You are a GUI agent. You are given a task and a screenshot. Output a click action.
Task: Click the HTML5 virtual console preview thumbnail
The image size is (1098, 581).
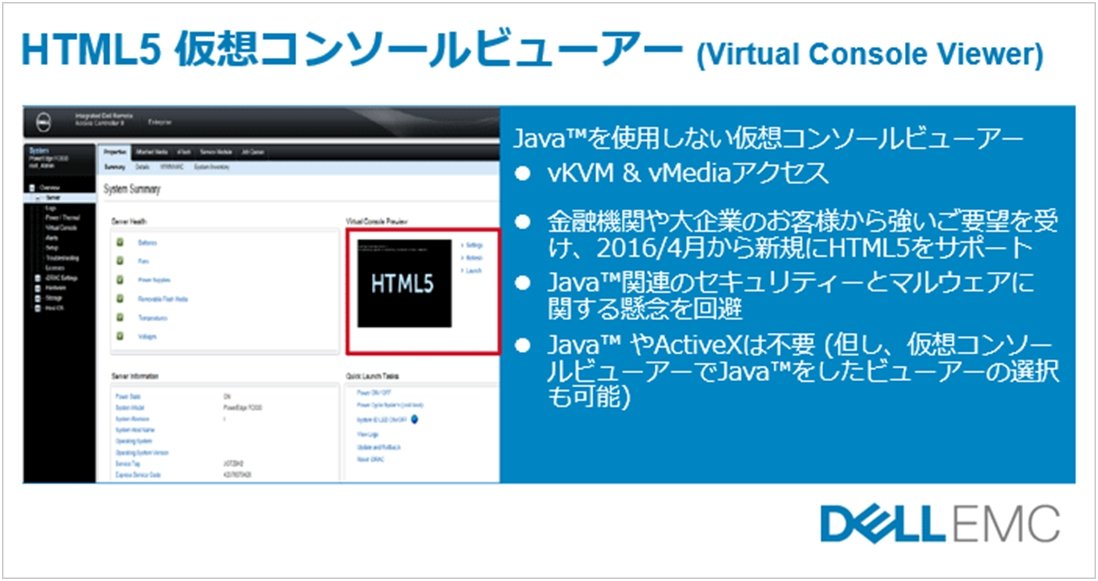pos(404,284)
